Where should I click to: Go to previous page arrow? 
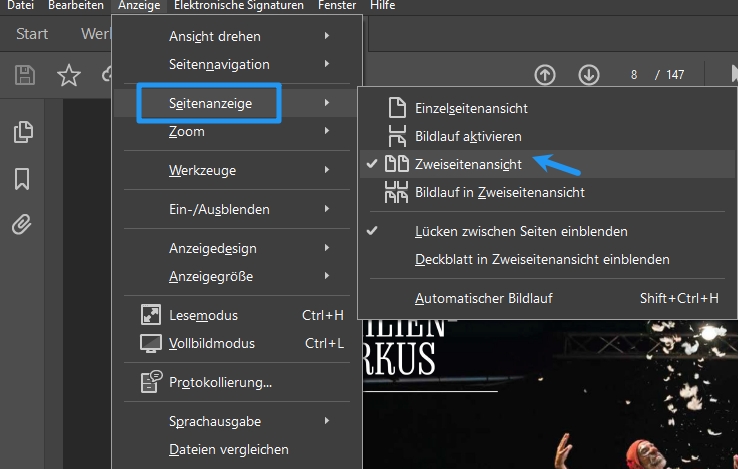545,75
